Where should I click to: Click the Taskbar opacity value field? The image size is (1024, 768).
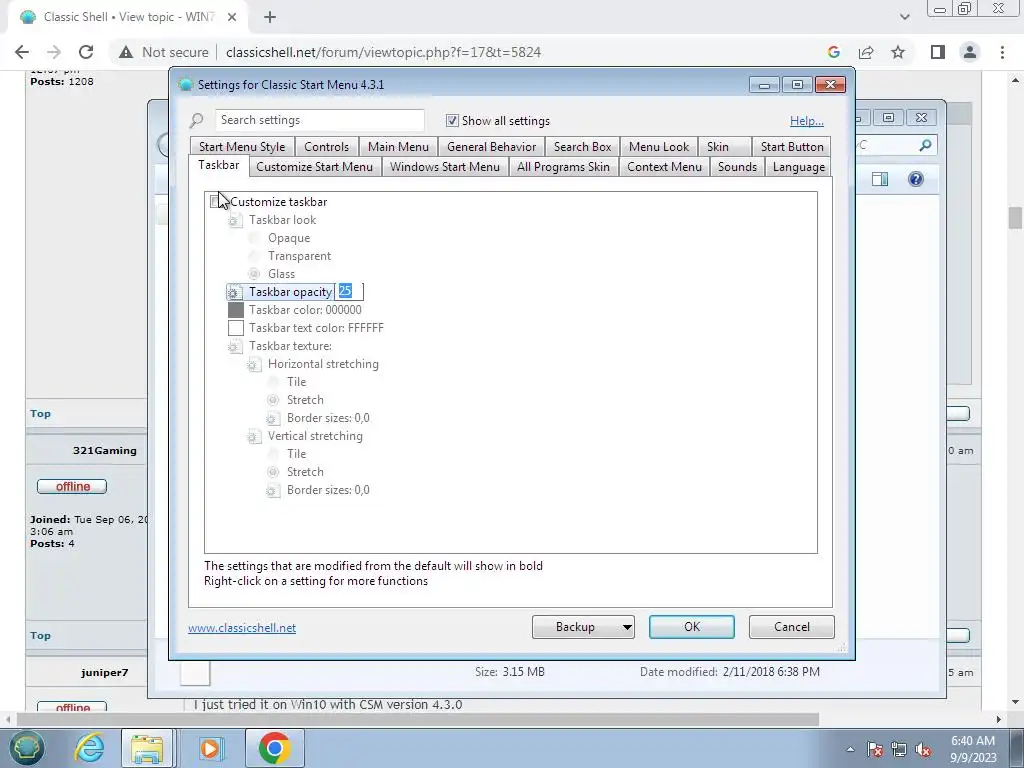(349, 291)
